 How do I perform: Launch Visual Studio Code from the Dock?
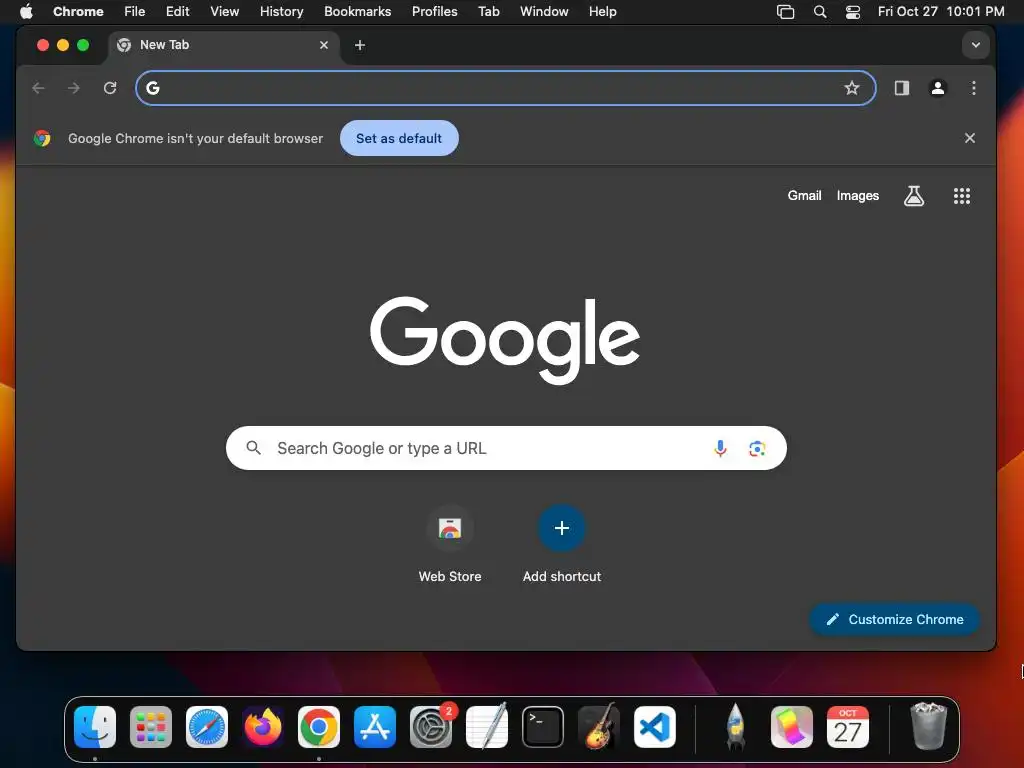coord(655,727)
